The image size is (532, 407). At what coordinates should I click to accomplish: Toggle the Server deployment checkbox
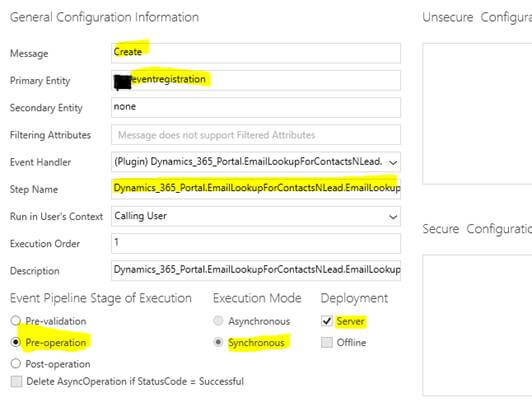click(326, 321)
